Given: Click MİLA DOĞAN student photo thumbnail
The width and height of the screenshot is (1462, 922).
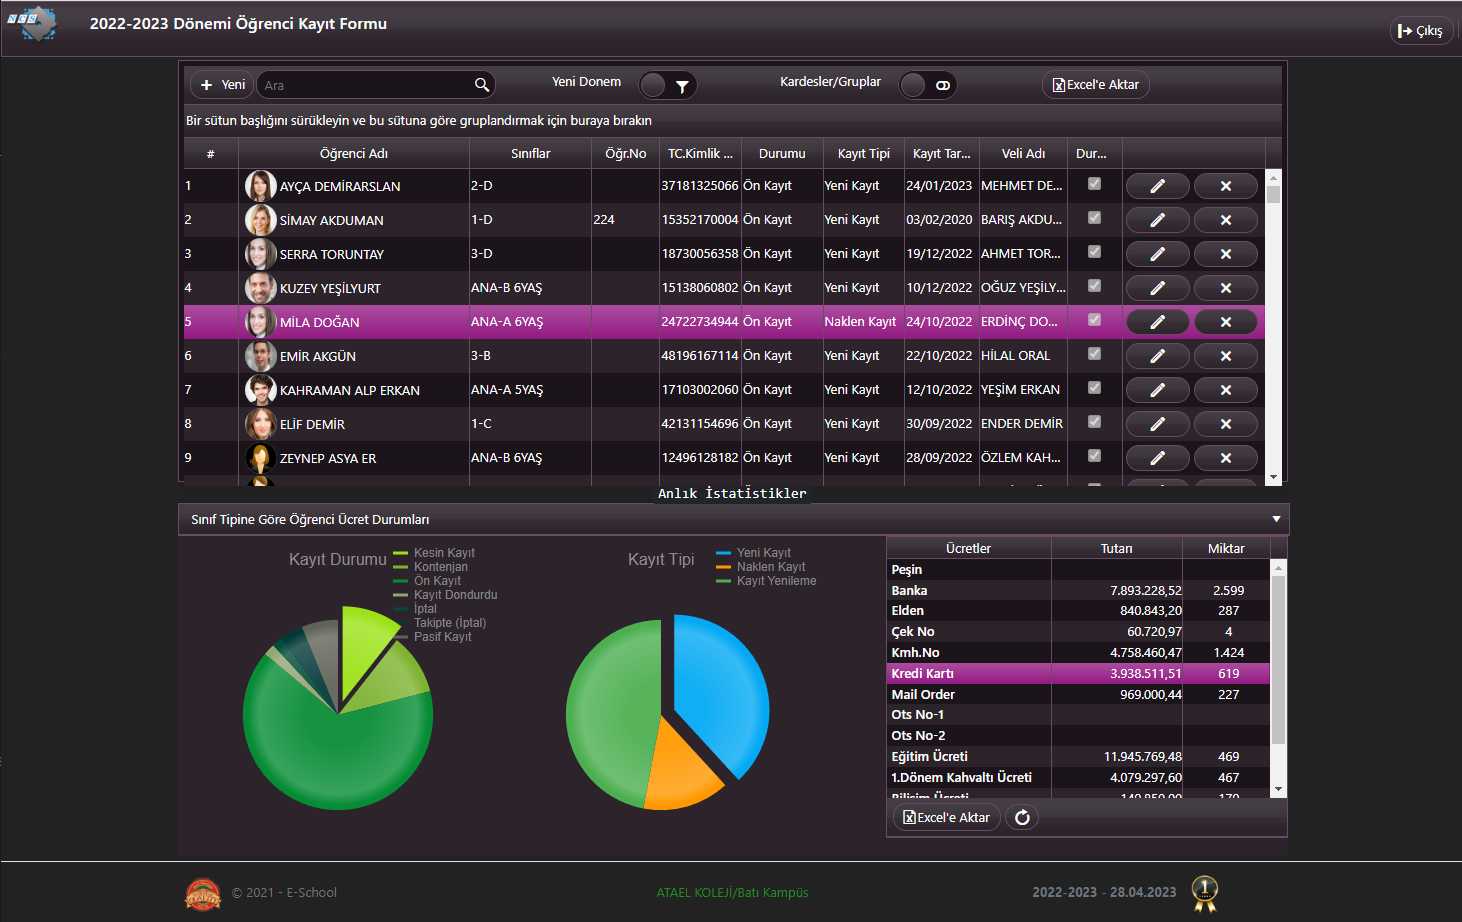Looking at the screenshot, I should coord(260,322).
